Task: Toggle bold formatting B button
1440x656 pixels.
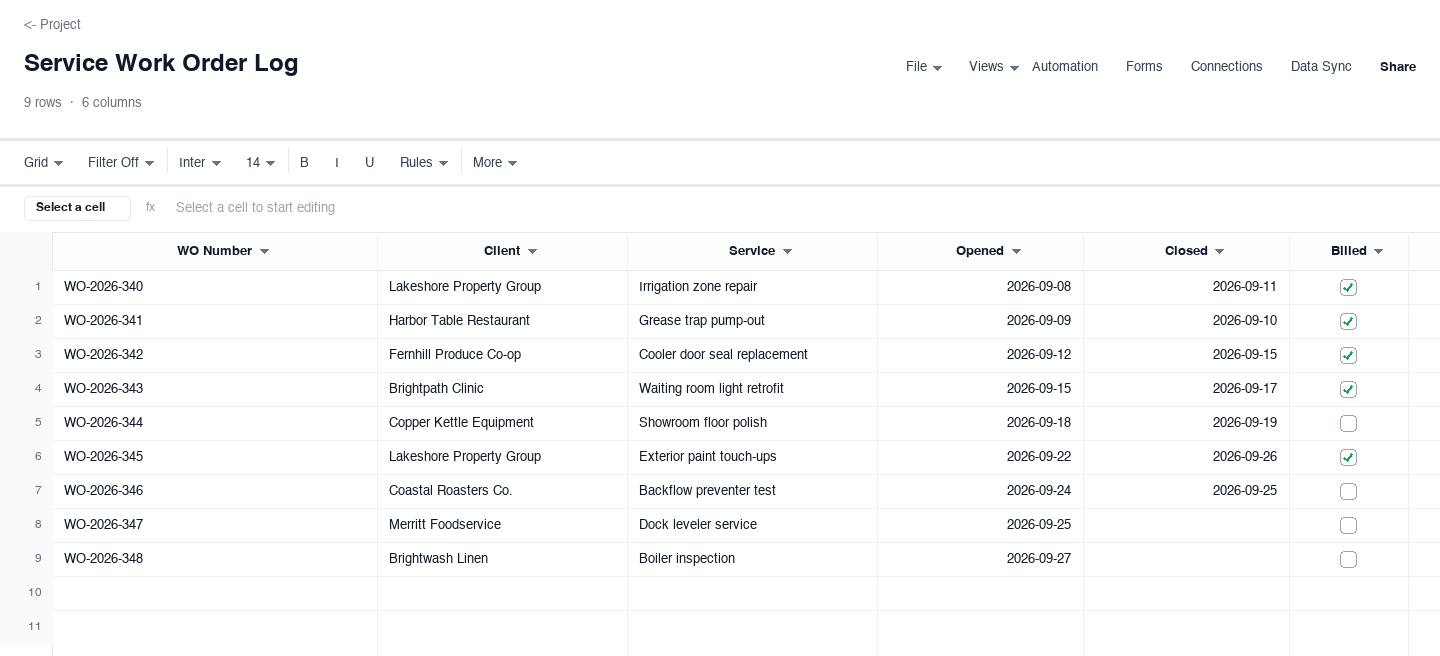Action: pyautogui.click(x=304, y=162)
